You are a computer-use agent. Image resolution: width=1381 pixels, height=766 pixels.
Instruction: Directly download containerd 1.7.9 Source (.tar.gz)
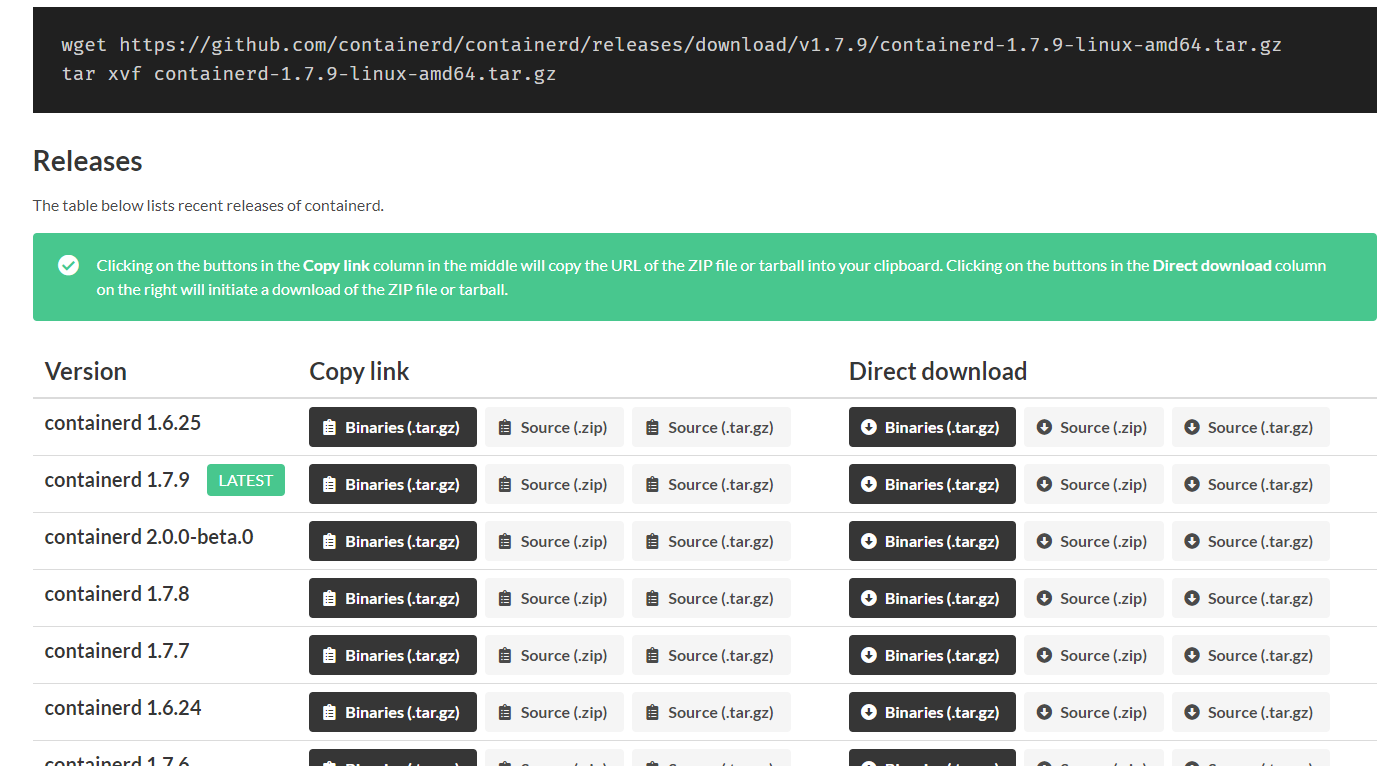[1251, 484]
